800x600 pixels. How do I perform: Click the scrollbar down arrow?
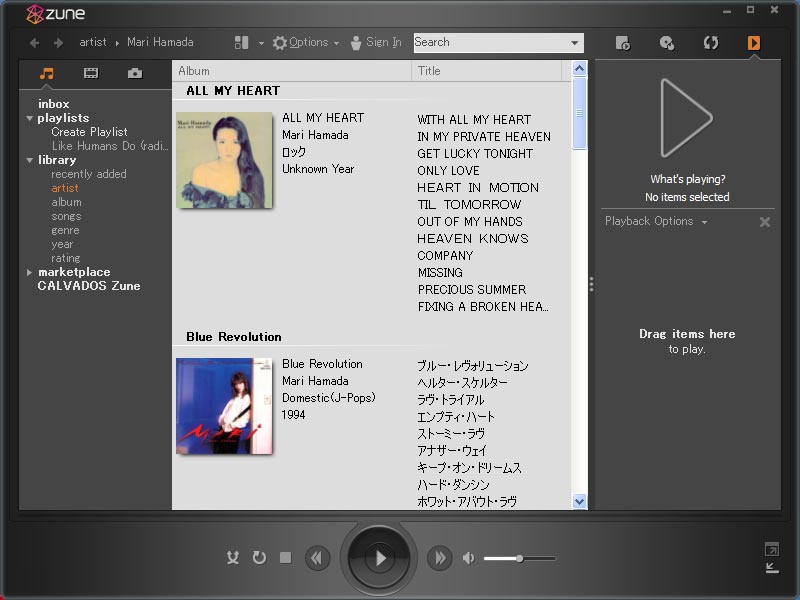point(580,502)
